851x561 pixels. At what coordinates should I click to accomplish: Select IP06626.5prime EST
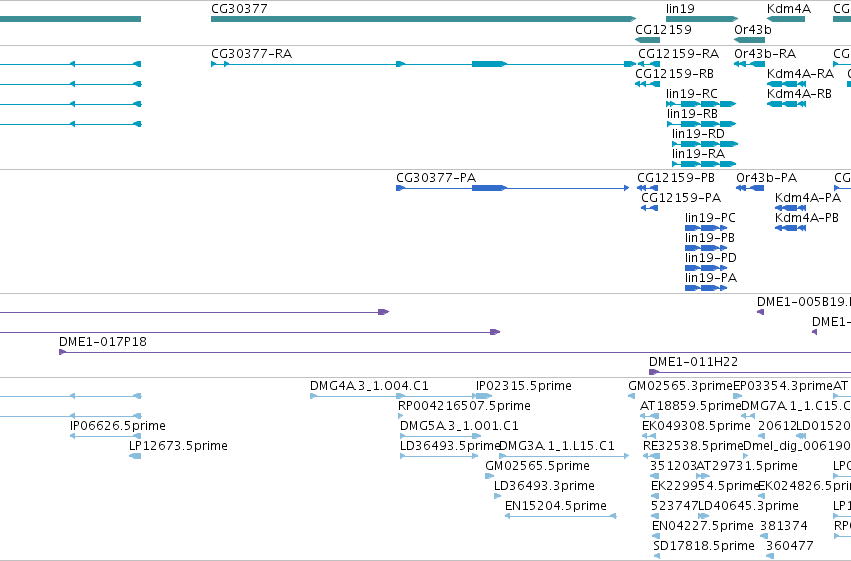pos(105,436)
